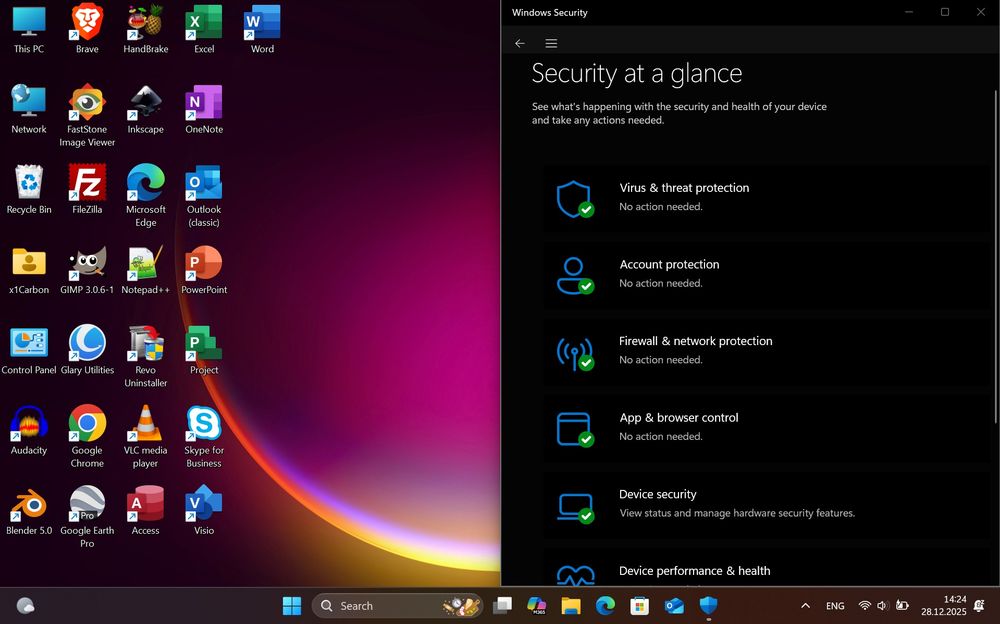Open the widgets weather button on taskbar
The image size is (1000, 624).
point(26,605)
